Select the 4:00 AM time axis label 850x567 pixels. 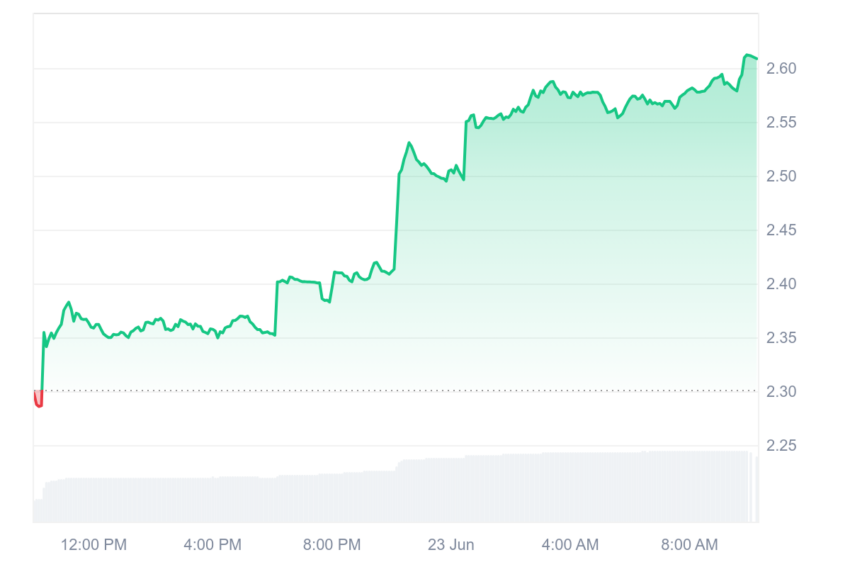point(570,545)
